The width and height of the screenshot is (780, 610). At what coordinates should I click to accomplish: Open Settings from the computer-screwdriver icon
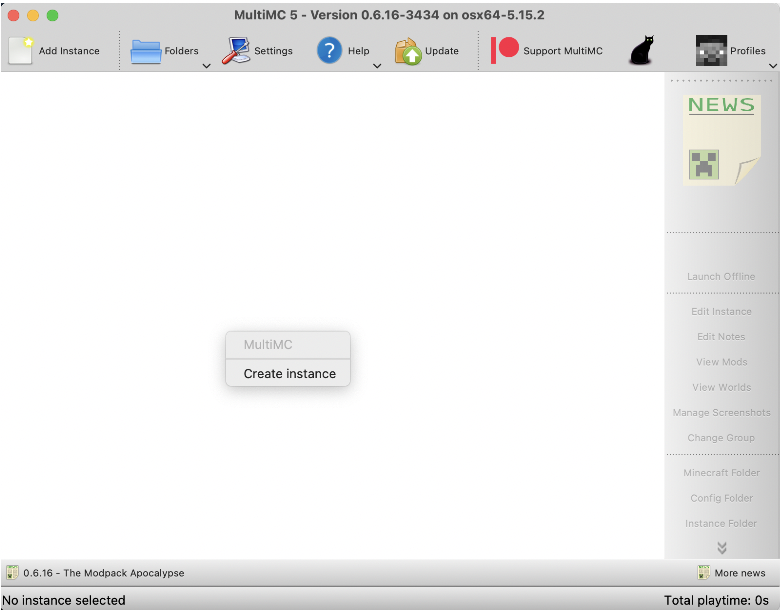236,51
